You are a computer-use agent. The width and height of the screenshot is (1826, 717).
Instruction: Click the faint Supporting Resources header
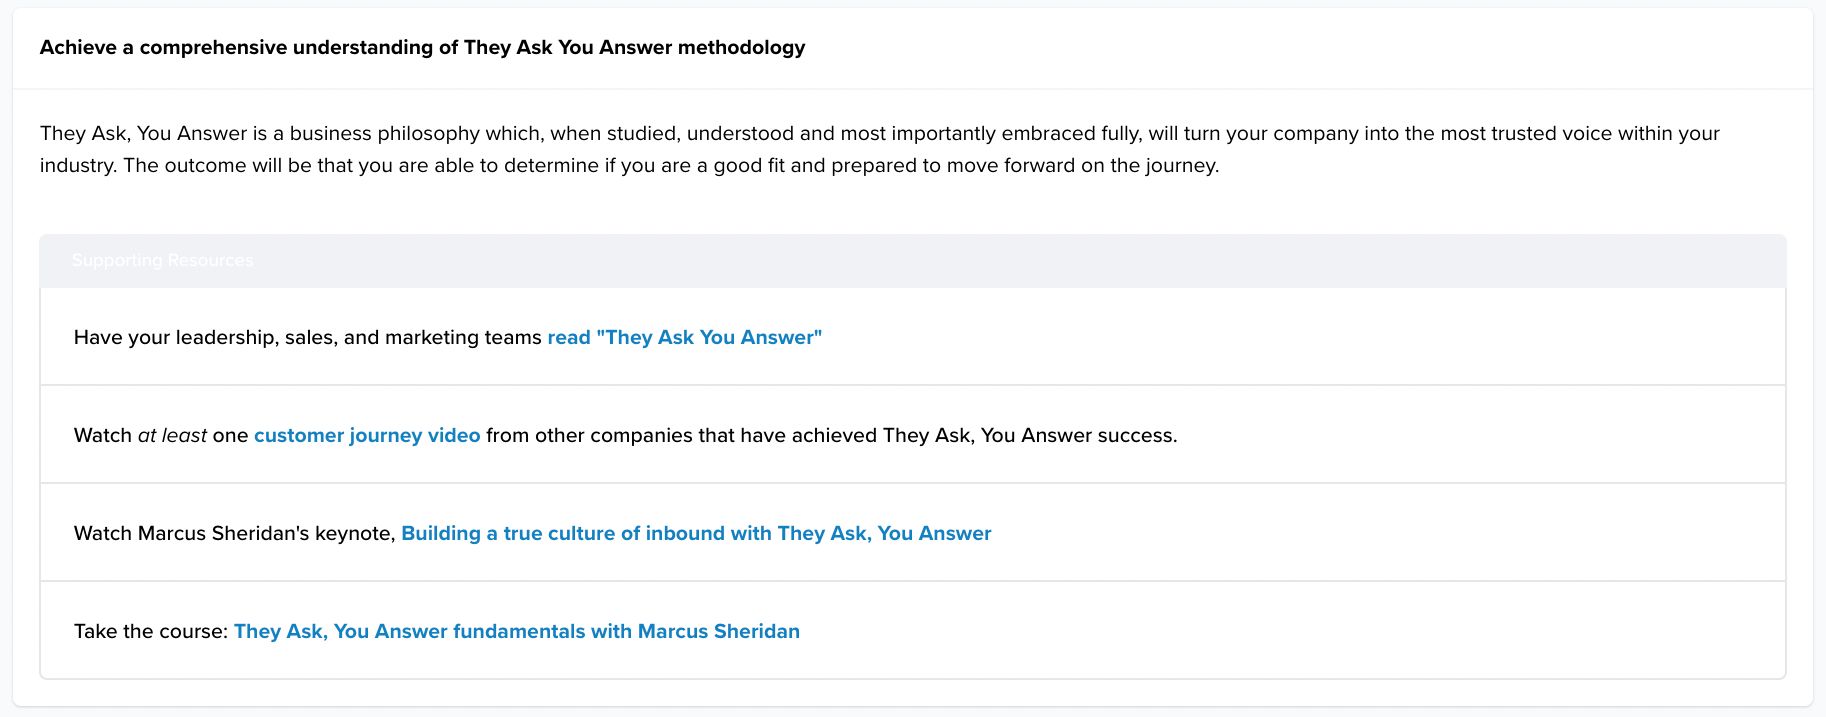pos(163,261)
